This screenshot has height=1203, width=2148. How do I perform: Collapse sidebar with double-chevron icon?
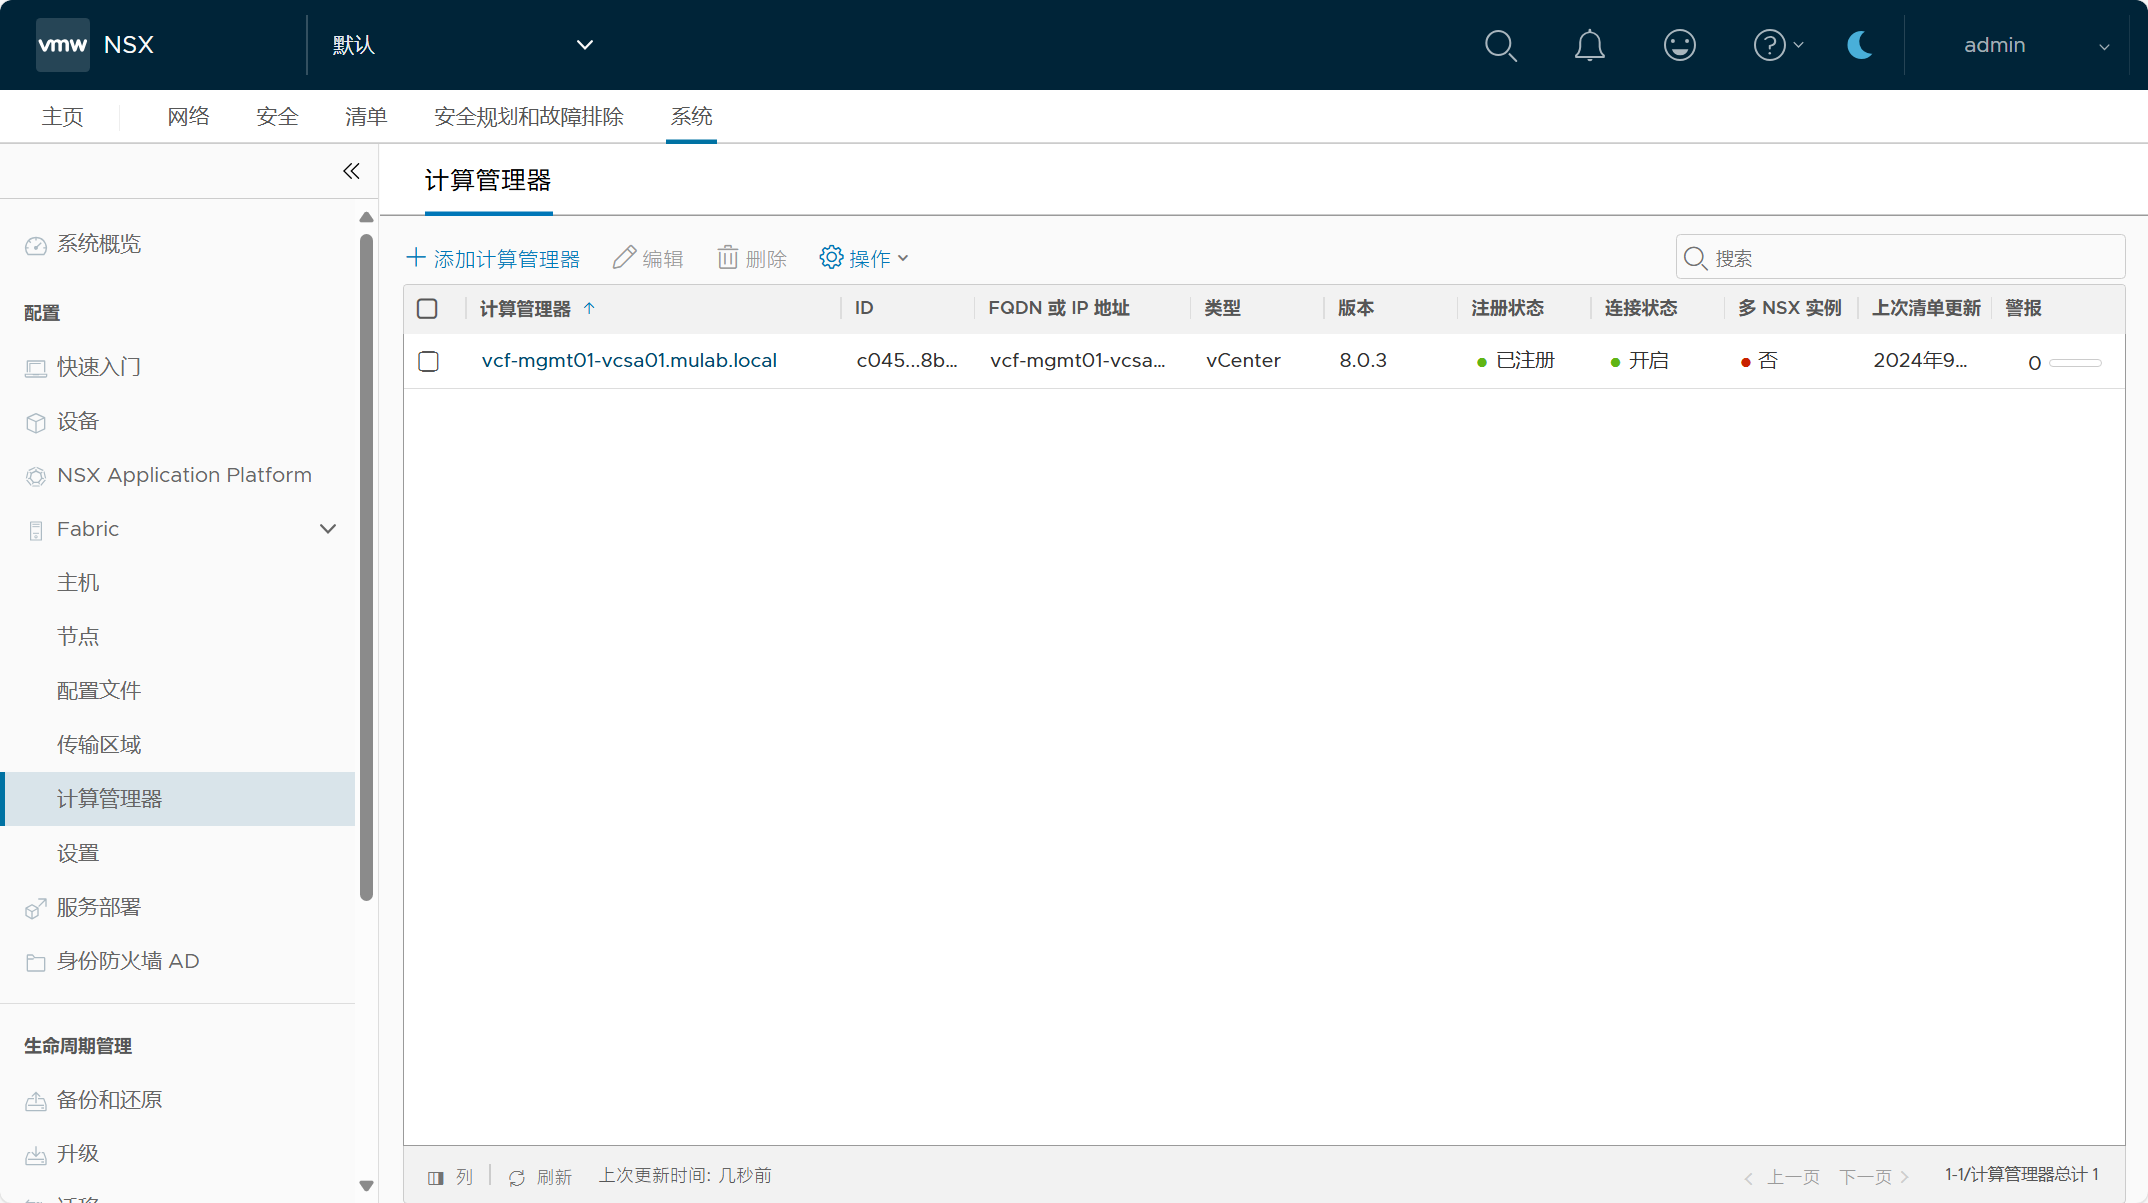tap(351, 171)
